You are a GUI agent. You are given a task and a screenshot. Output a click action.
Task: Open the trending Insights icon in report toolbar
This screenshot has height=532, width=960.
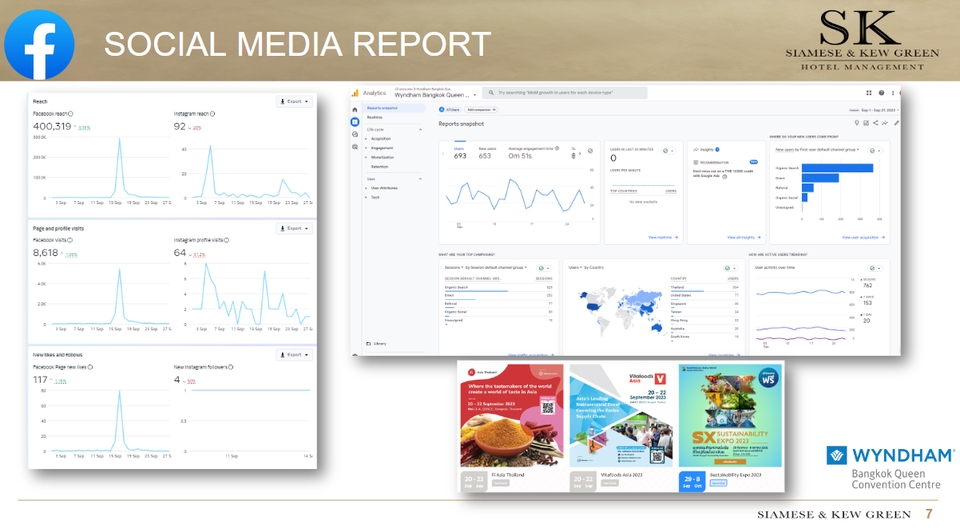click(x=885, y=123)
